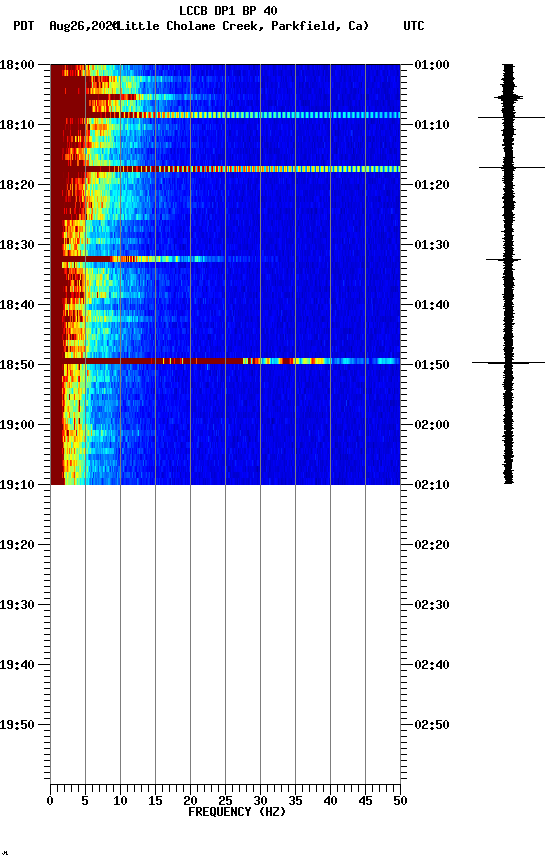This screenshot has height=864, width=552.
Task: Click the seismogram spike near 01:17
Action: [x=512, y=168]
